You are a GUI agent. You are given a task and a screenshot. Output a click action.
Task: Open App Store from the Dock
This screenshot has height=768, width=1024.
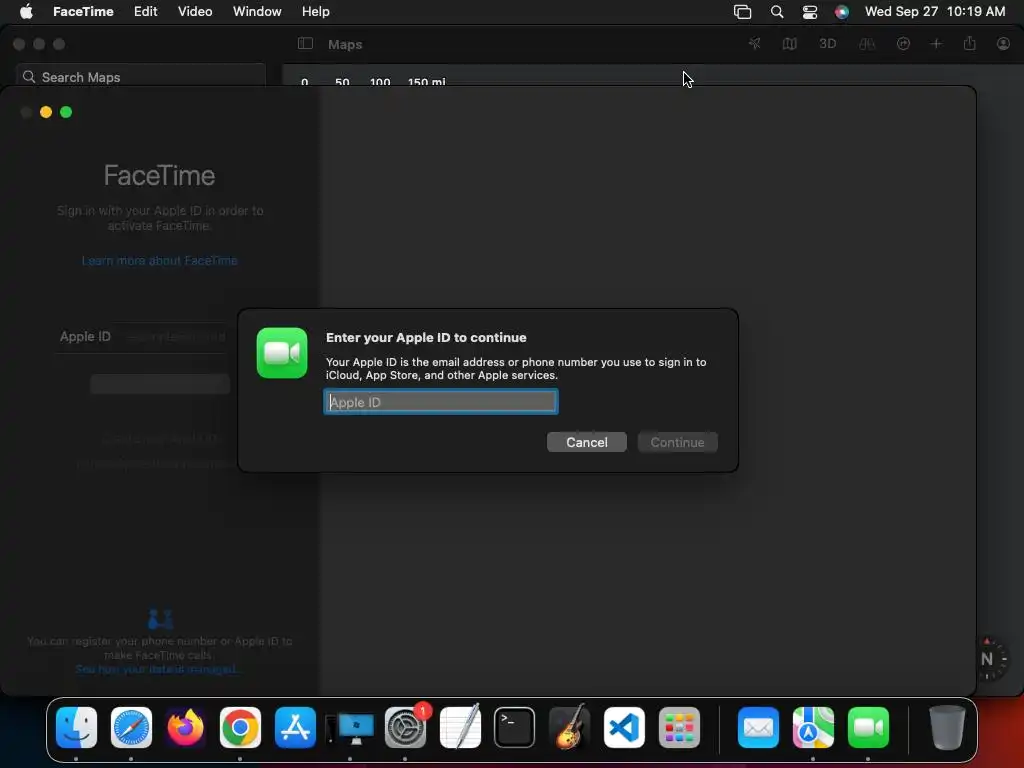point(295,728)
